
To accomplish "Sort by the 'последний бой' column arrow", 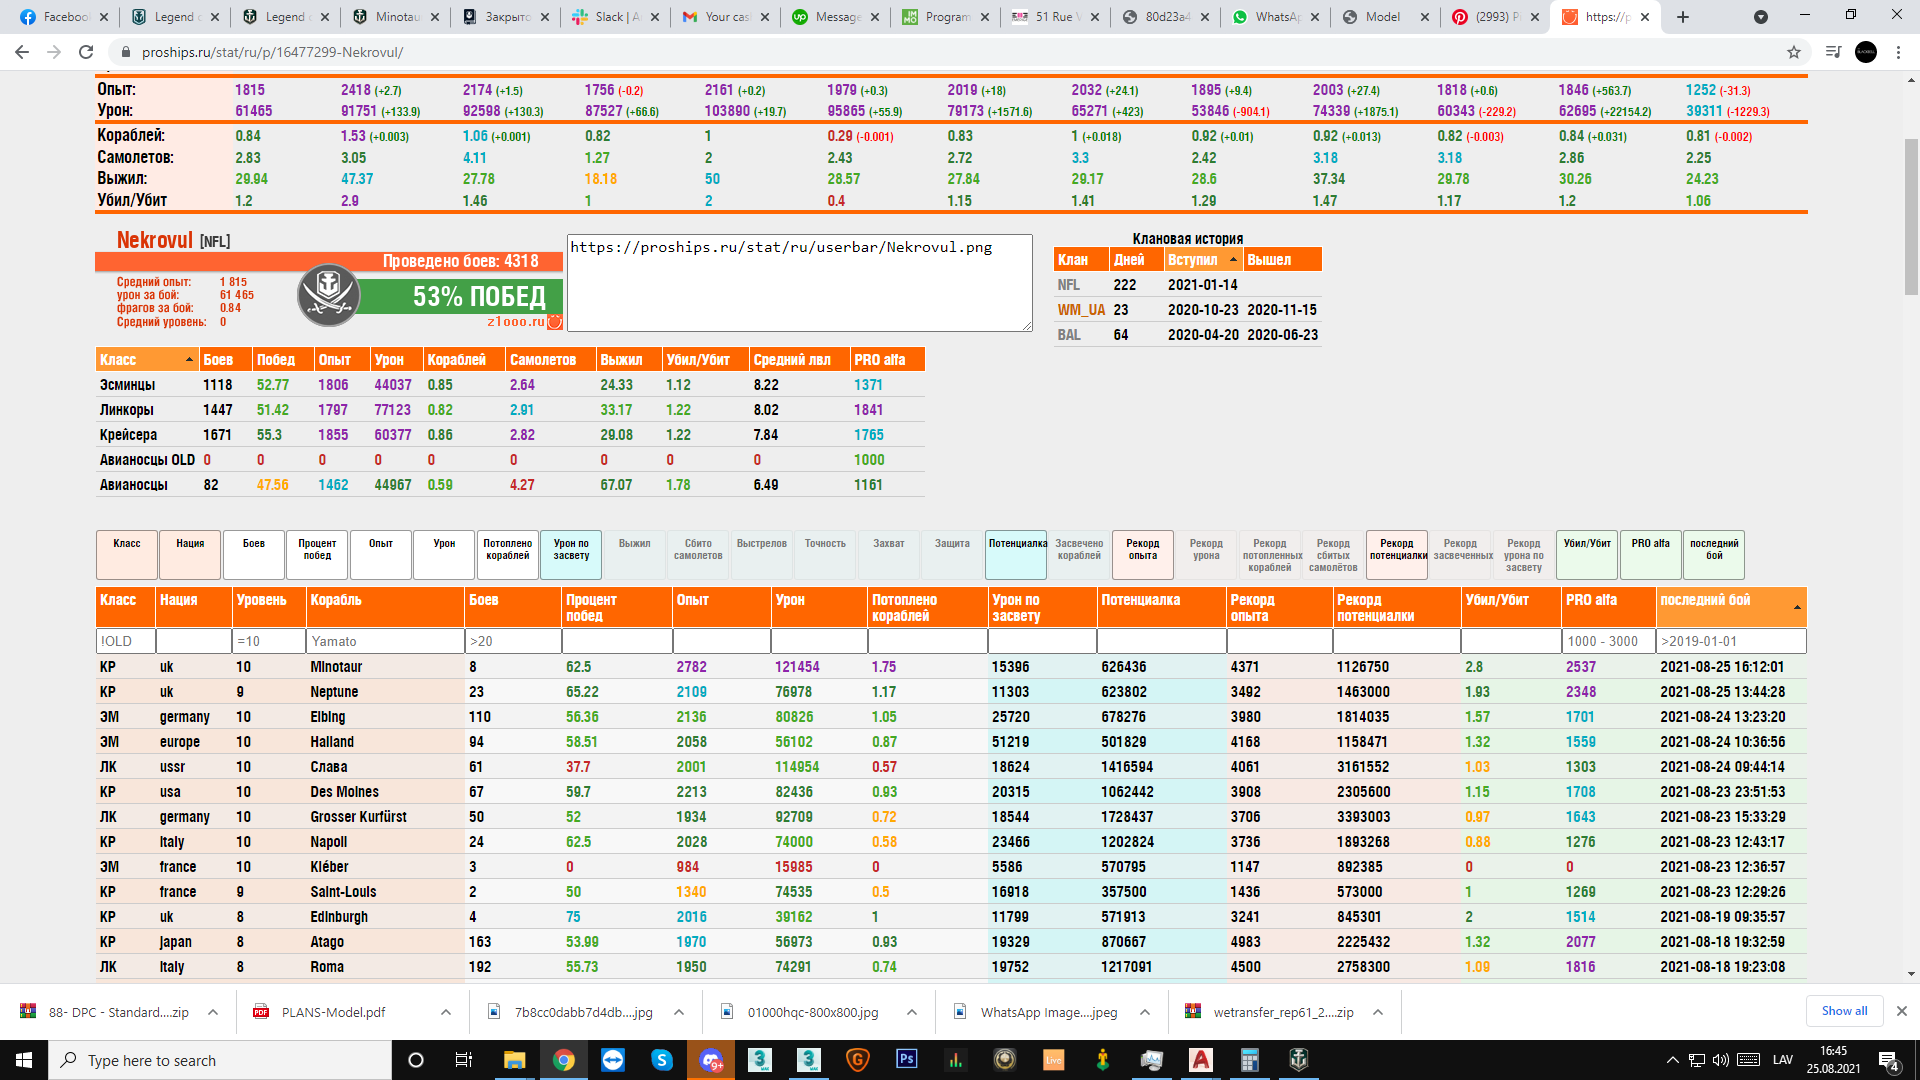I will pos(1796,607).
